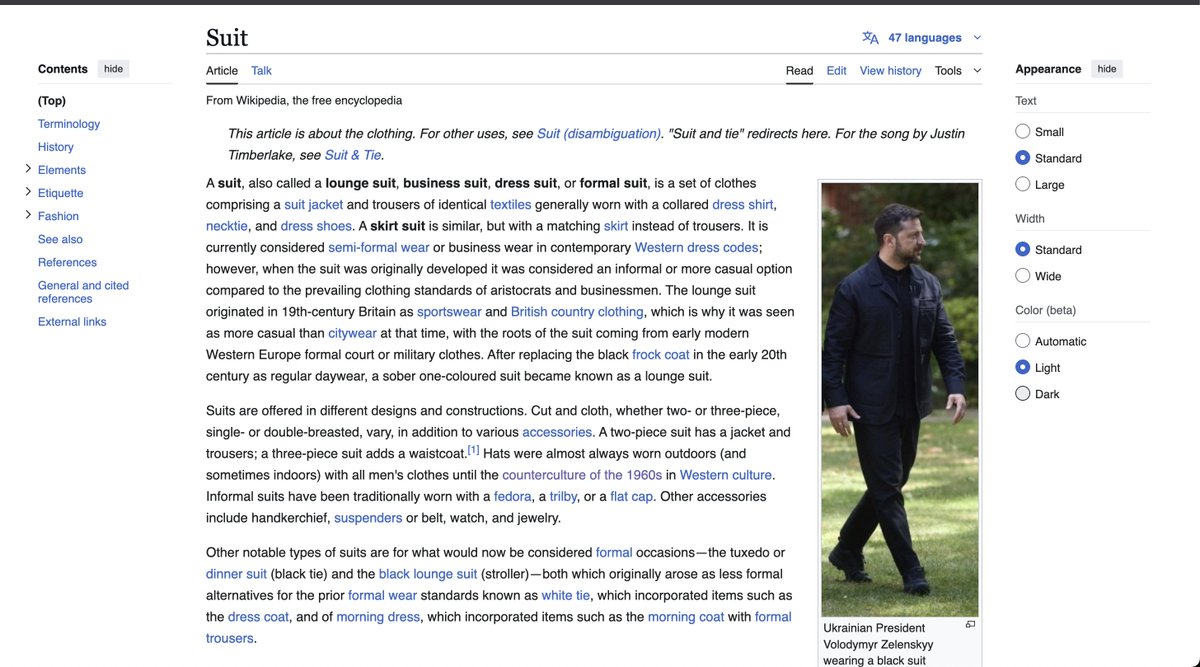This screenshot has height=667, width=1200.
Task: Follow the necktie link
Action: pos(228,226)
